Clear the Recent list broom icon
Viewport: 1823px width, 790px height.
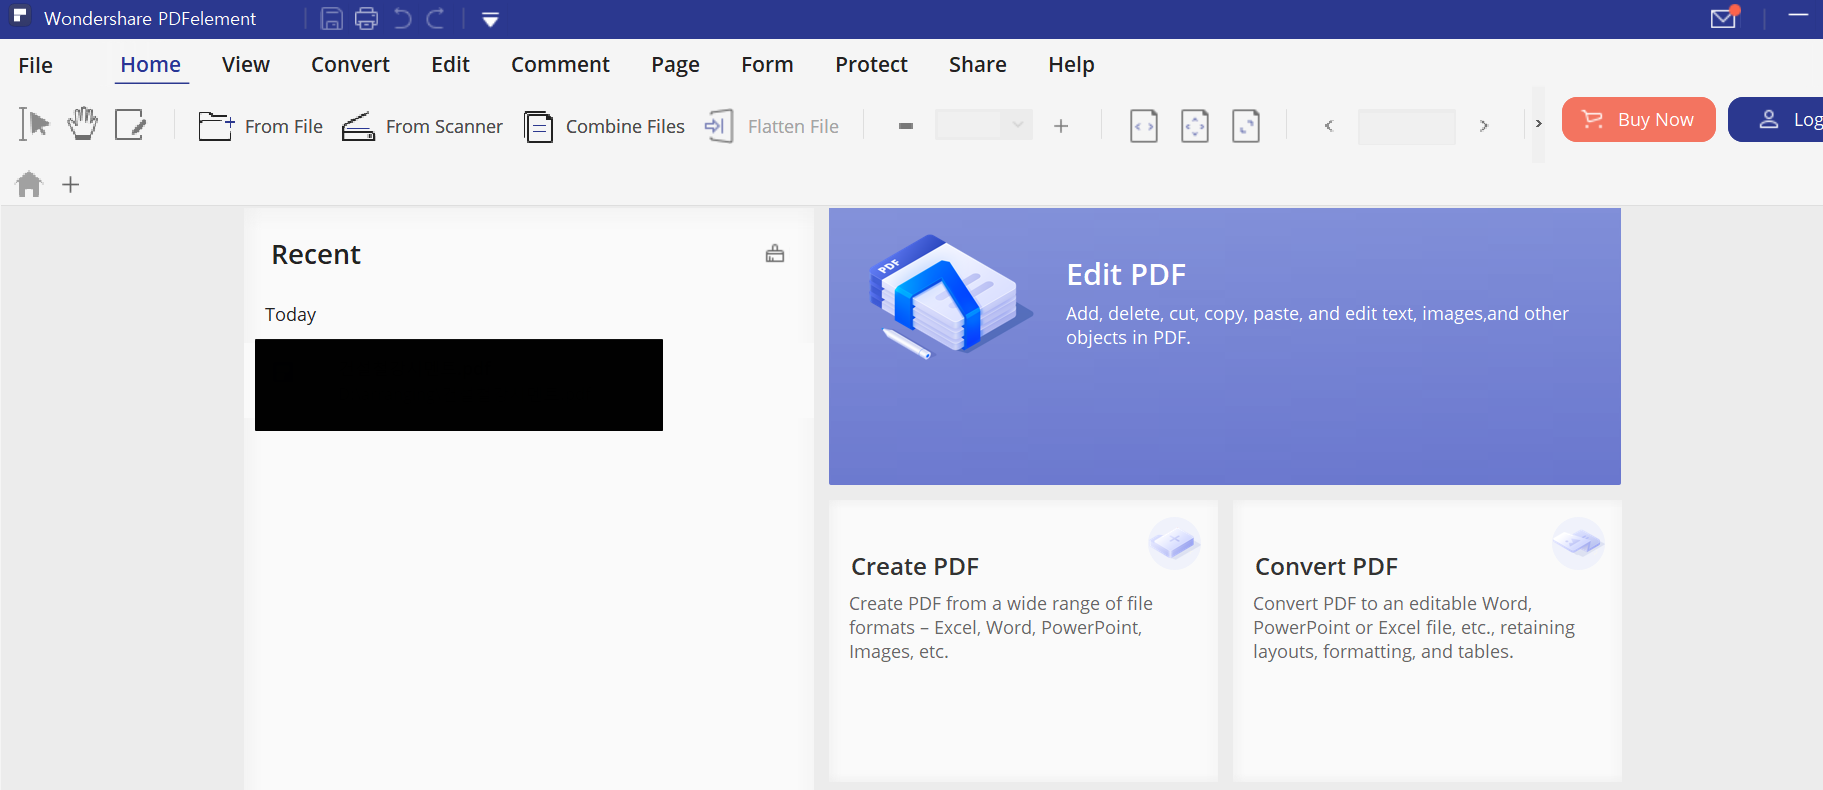[775, 254]
